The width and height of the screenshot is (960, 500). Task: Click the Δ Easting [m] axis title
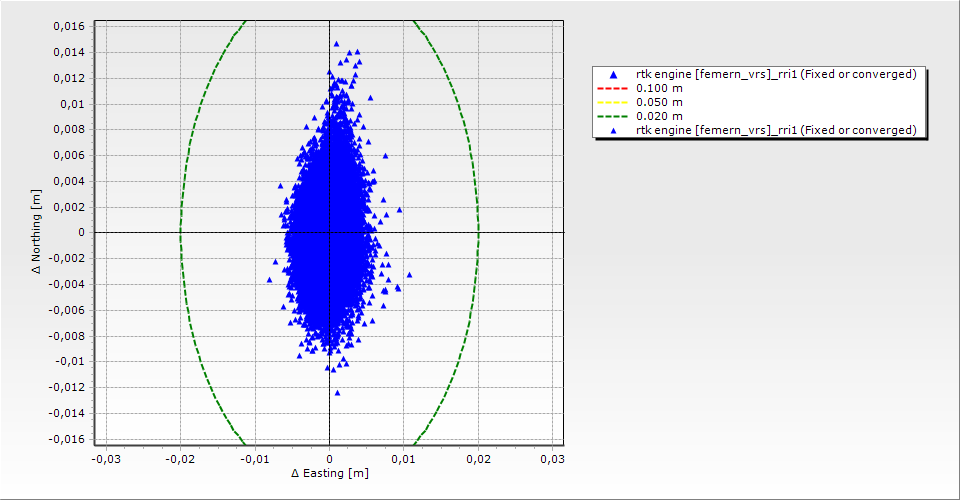pos(329,473)
